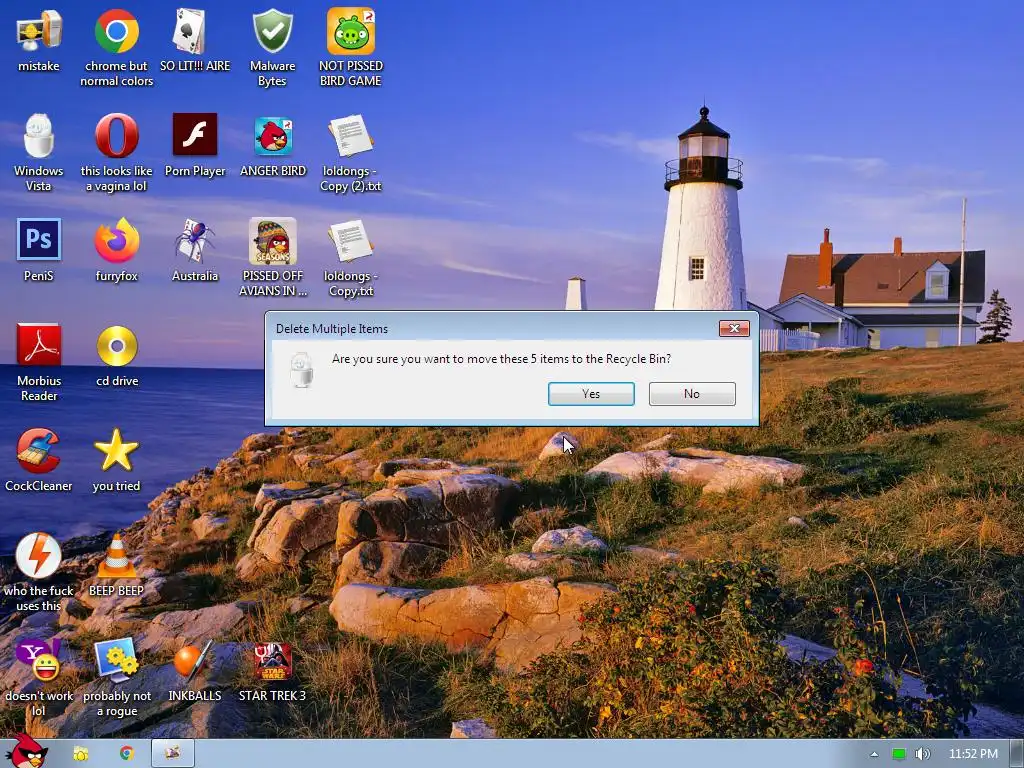Open the 11:52 PM clock
1024x768 pixels.
coord(973,754)
